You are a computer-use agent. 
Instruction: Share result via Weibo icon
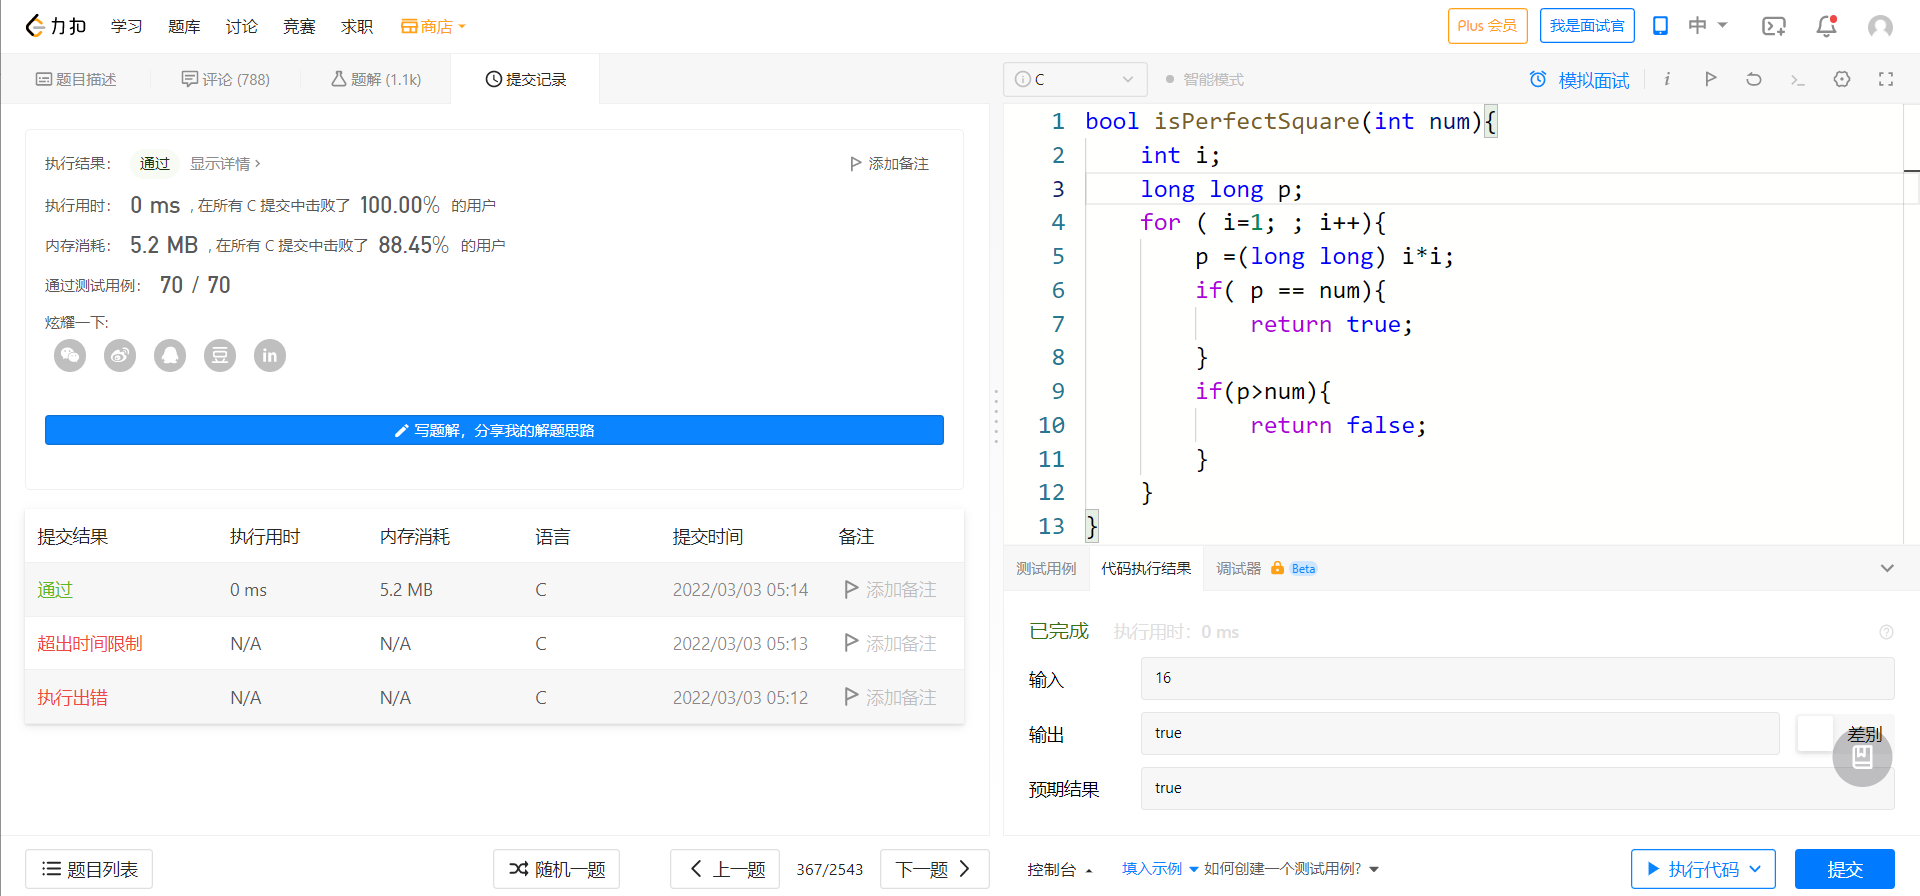[120, 355]
